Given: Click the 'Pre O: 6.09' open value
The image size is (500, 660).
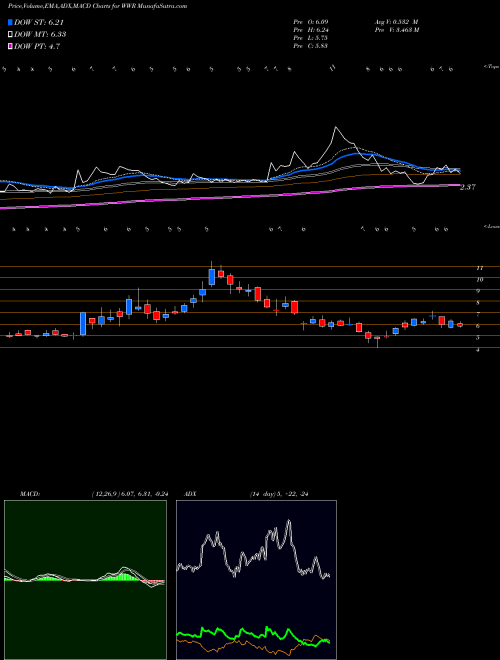Looking at the screenshot, I should point(310,21).
